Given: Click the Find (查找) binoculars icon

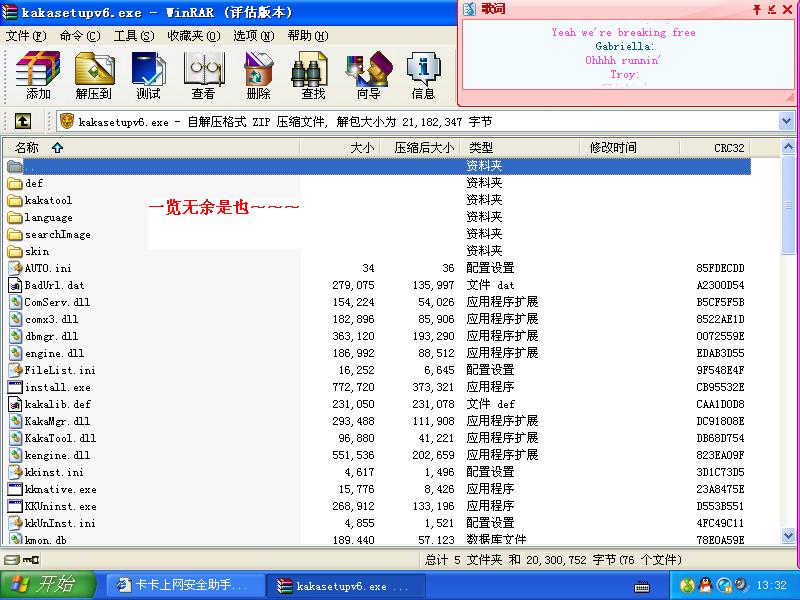Looking at the screenshot, I should click(x=312, y=76).
